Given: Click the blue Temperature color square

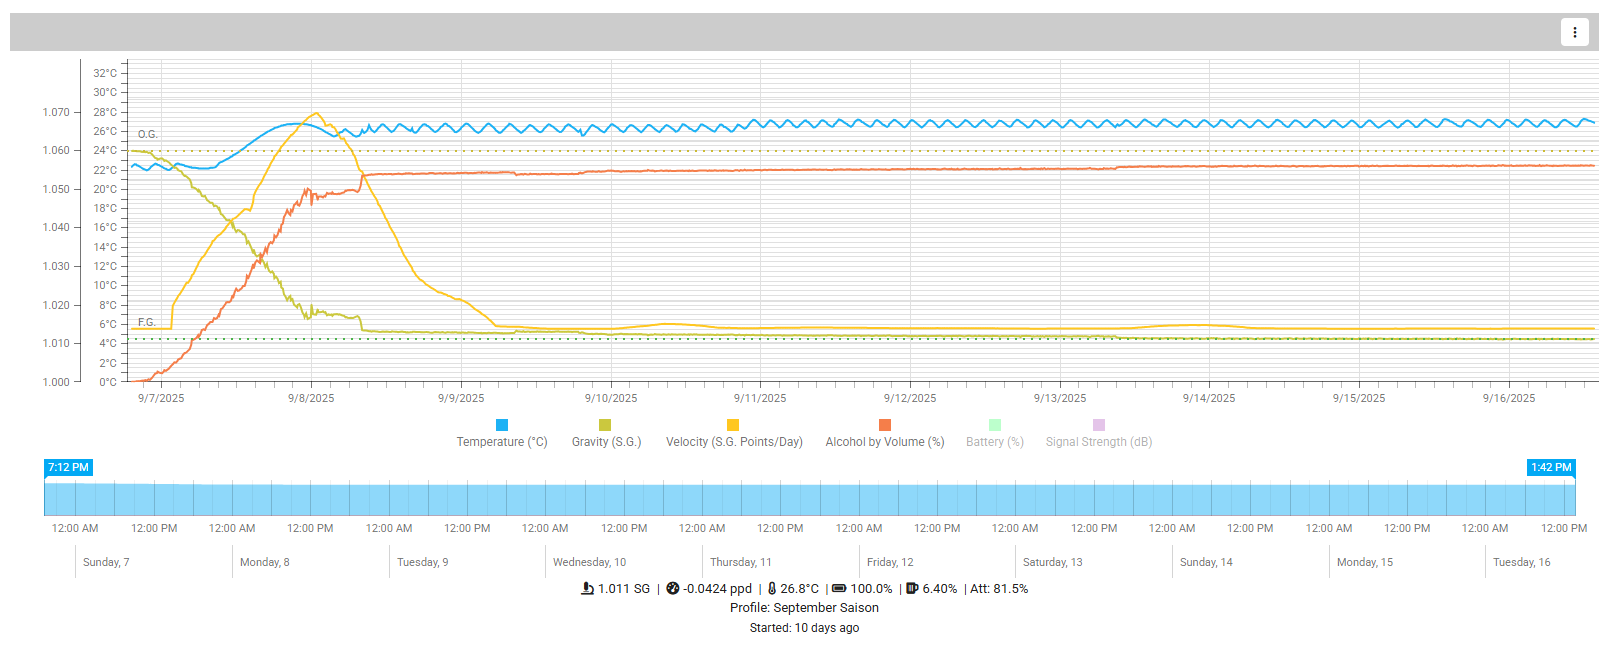Looking at the screenshot, I should [502, 425].
